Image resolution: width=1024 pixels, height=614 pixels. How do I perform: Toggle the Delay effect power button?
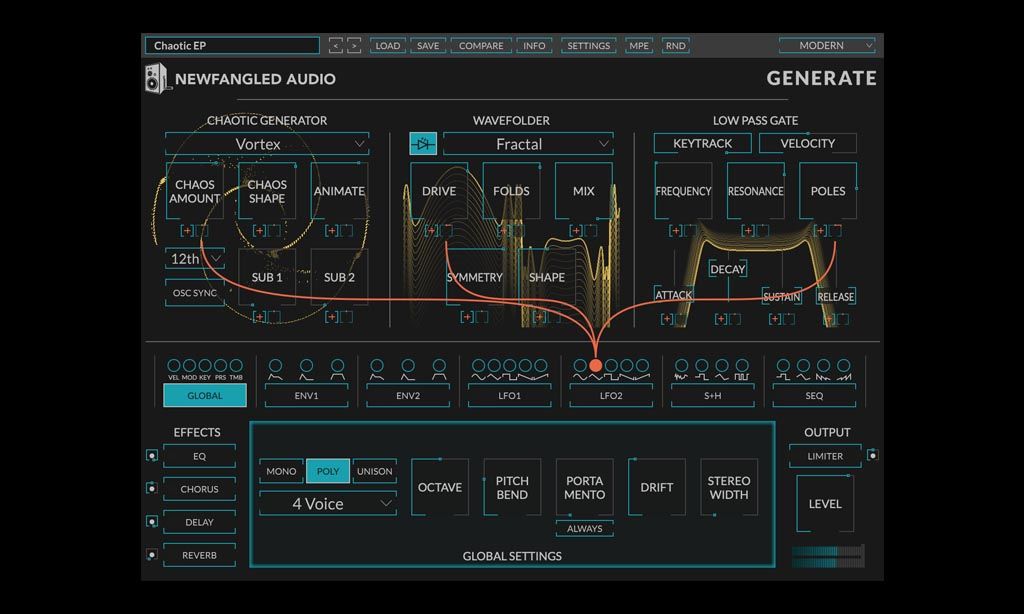[152, 521]
